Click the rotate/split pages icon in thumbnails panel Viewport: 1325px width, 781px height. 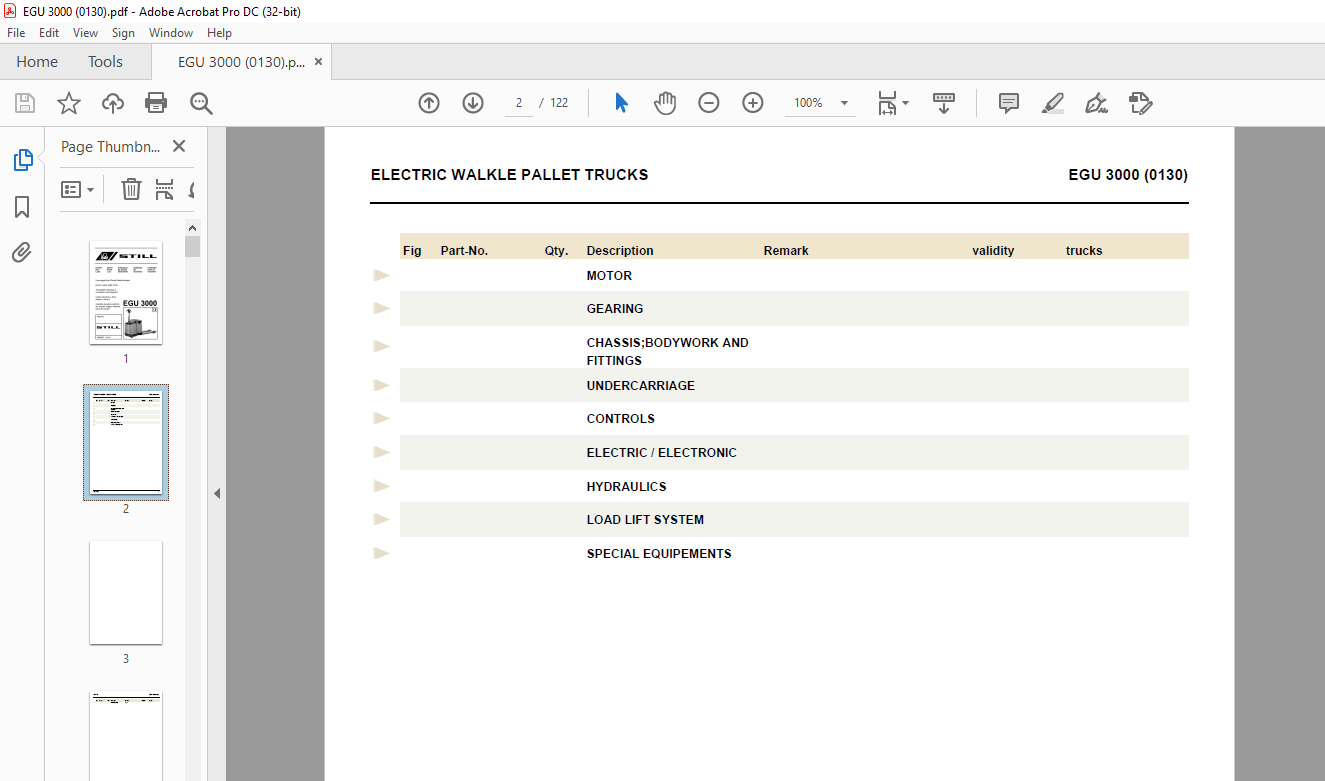(165, 189)
